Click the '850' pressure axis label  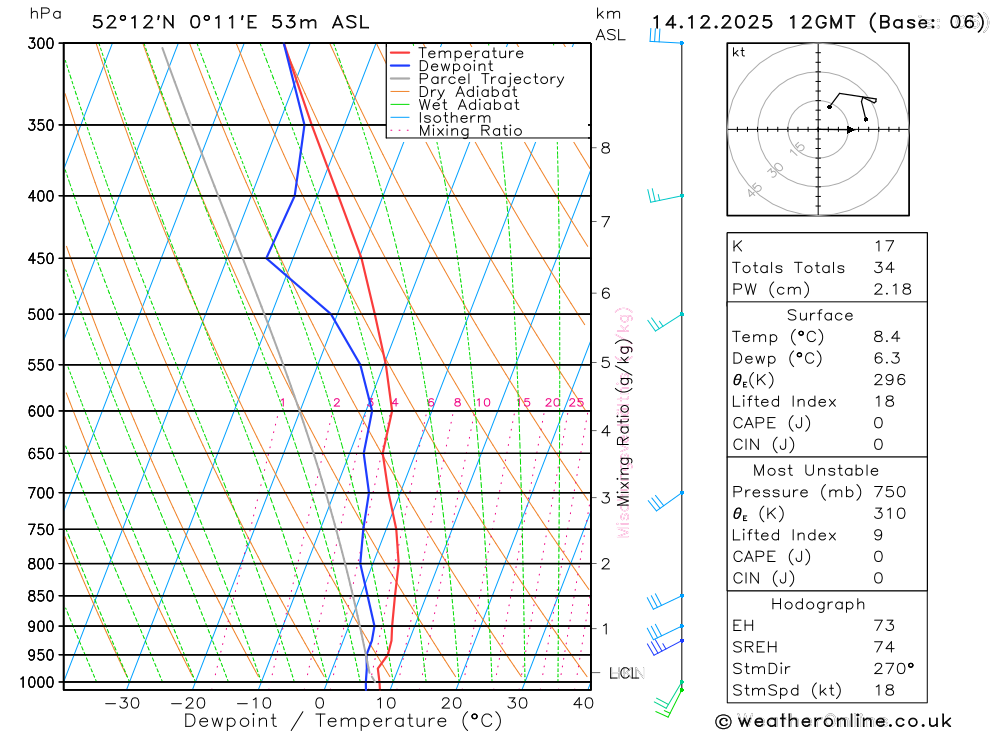coord(41,596)
